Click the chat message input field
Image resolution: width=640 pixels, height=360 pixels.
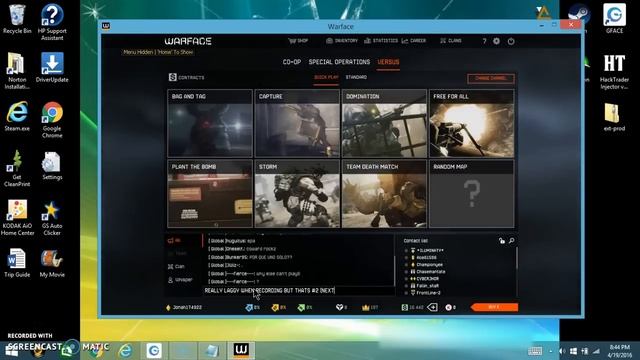click(299, 291)
